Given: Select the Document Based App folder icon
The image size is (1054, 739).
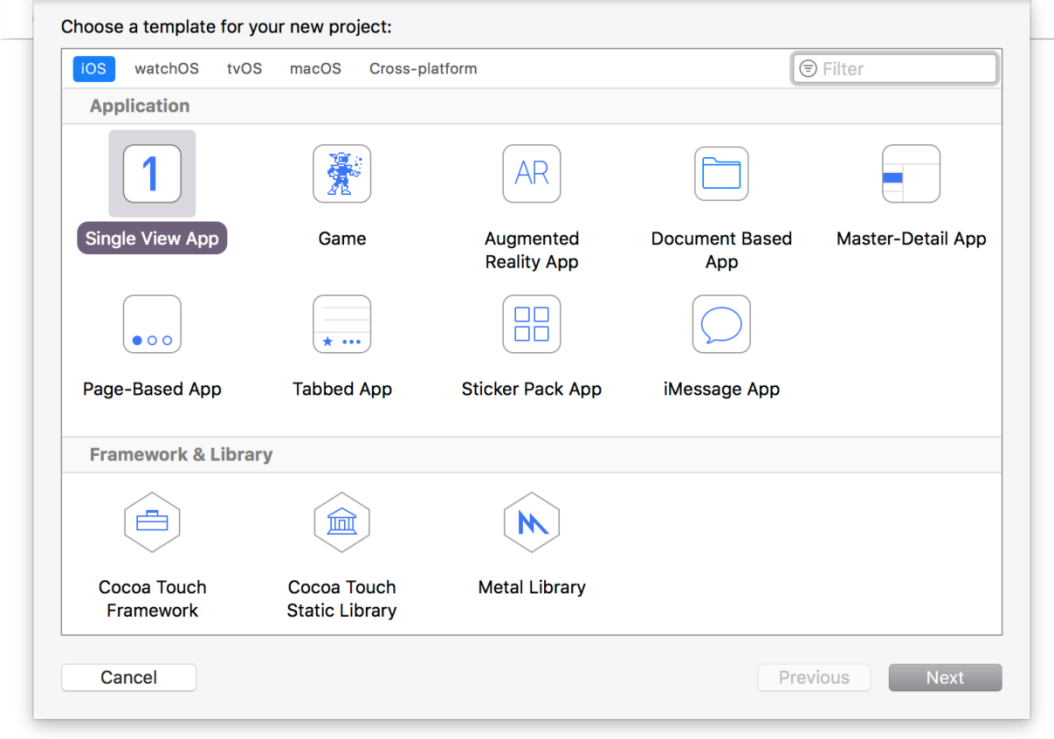Looking at the screenshot, I should click(x=721, y=173).
